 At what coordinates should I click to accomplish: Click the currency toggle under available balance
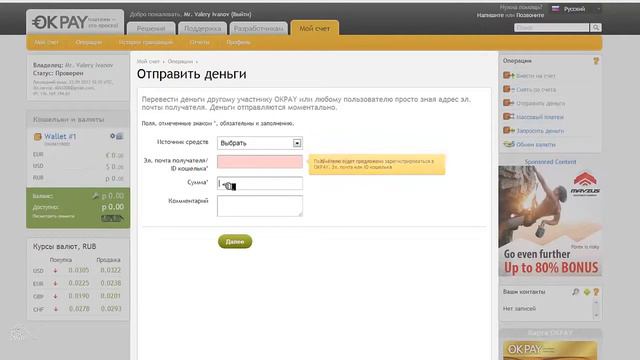tap(112, 218)
